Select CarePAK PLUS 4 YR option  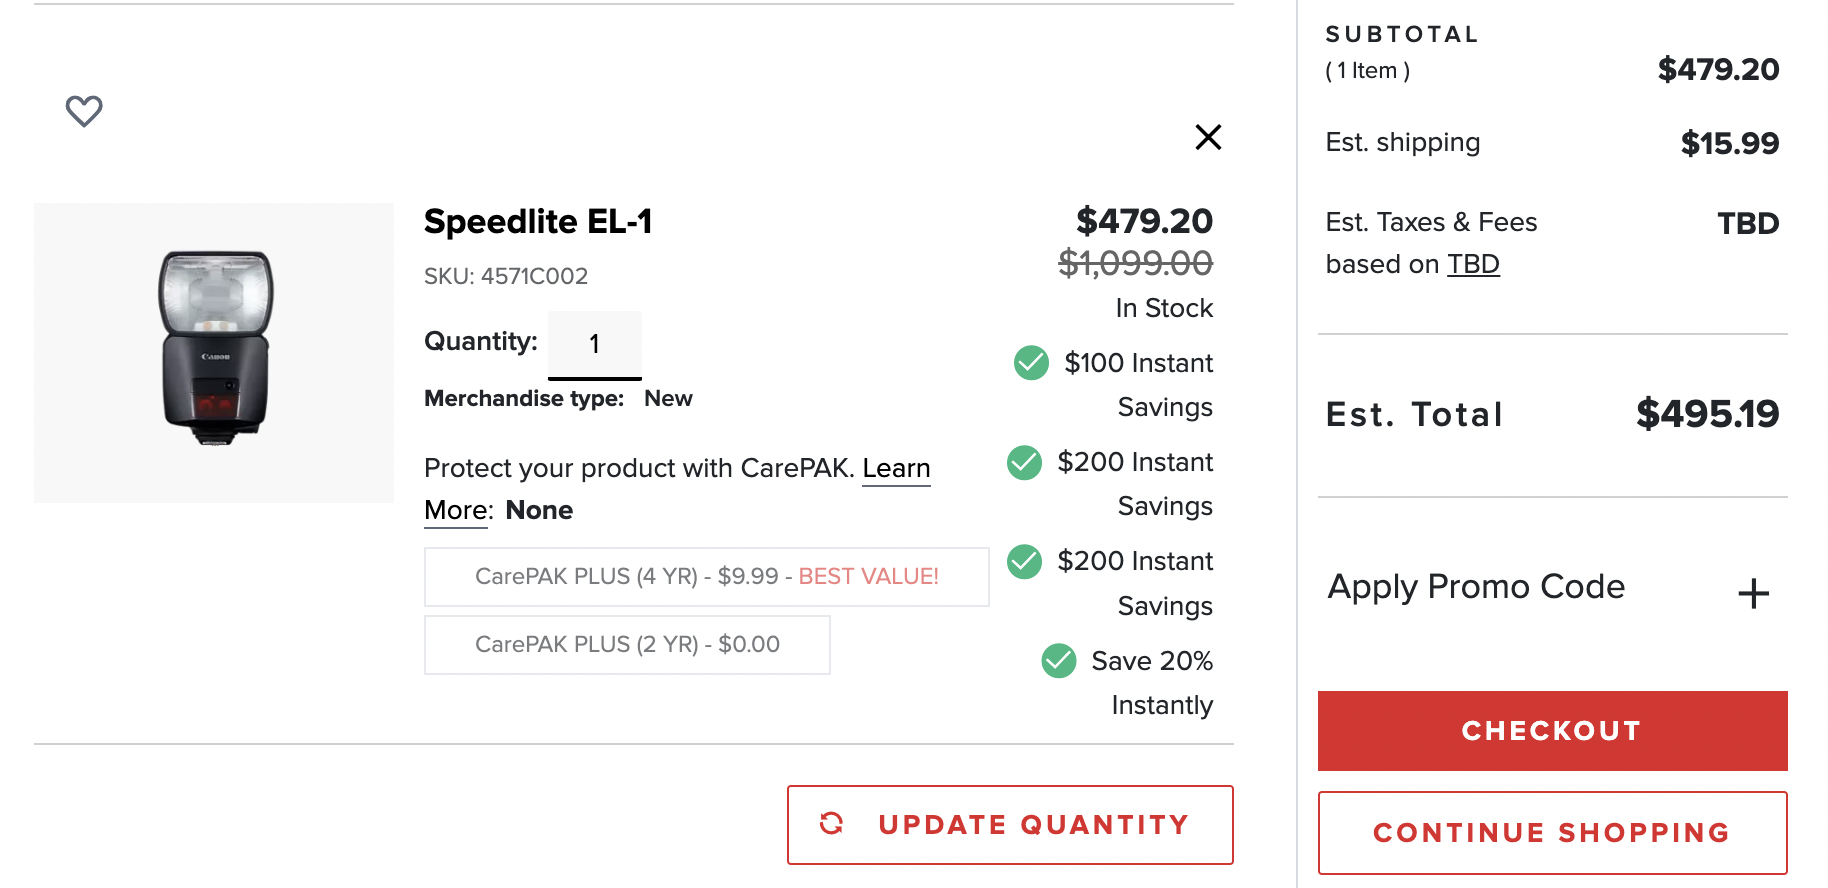point(706,577)
